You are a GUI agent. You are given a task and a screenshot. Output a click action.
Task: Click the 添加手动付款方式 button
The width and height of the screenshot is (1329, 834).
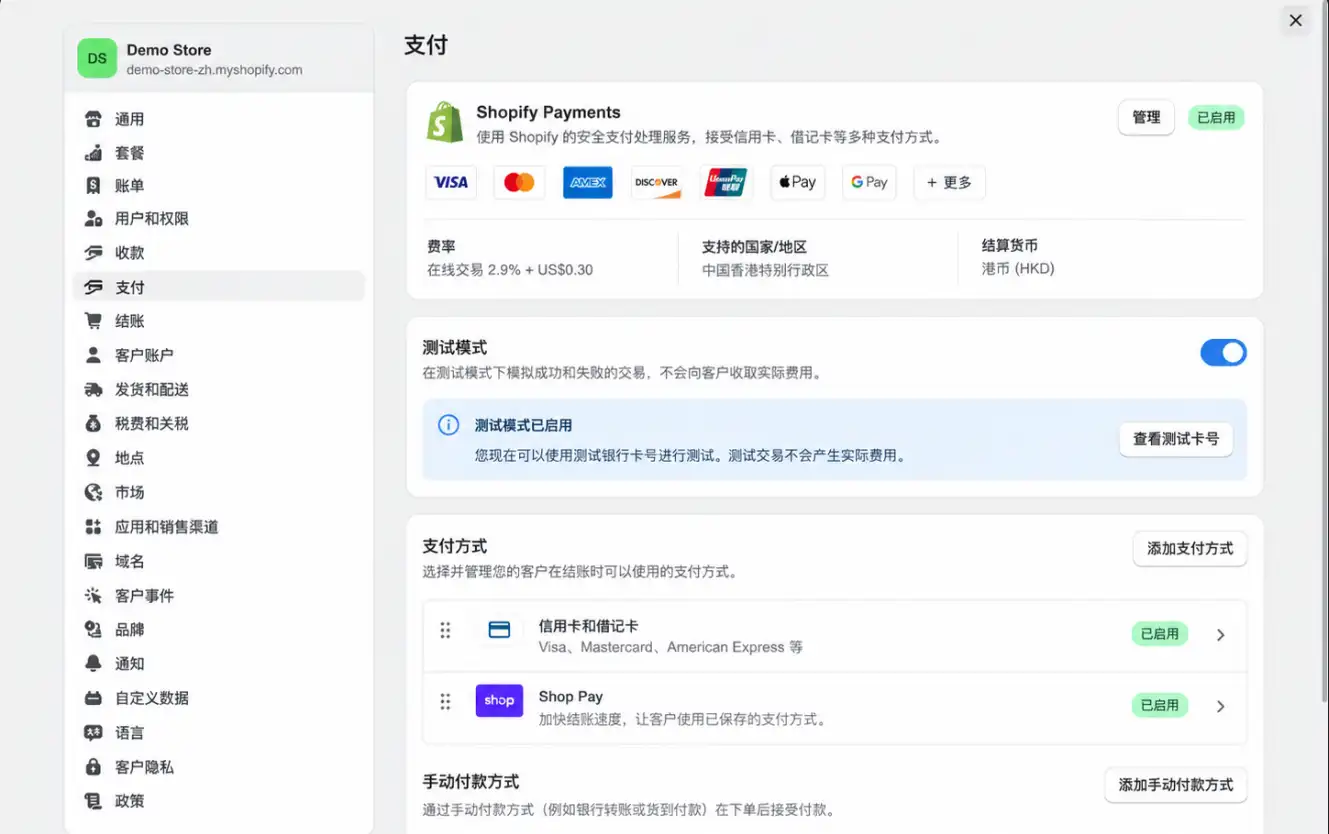coord(1176,785)
